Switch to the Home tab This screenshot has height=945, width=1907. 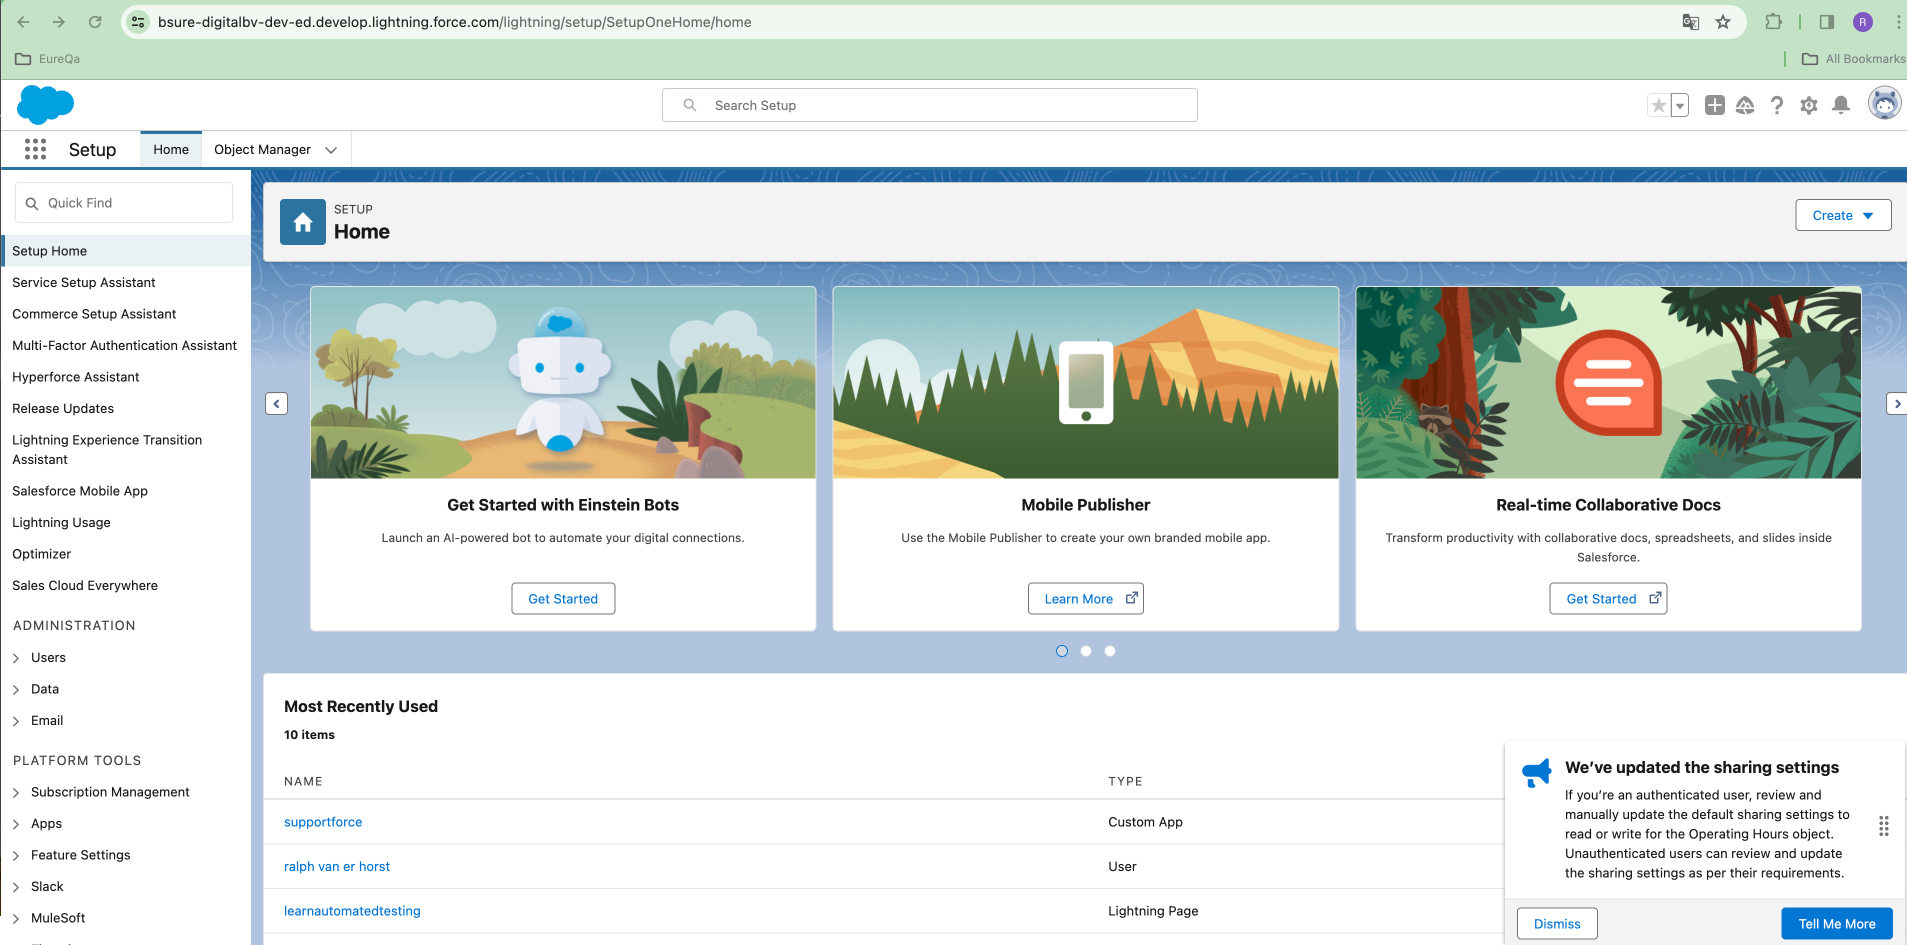pyautogui.click(x=171, y=149)
